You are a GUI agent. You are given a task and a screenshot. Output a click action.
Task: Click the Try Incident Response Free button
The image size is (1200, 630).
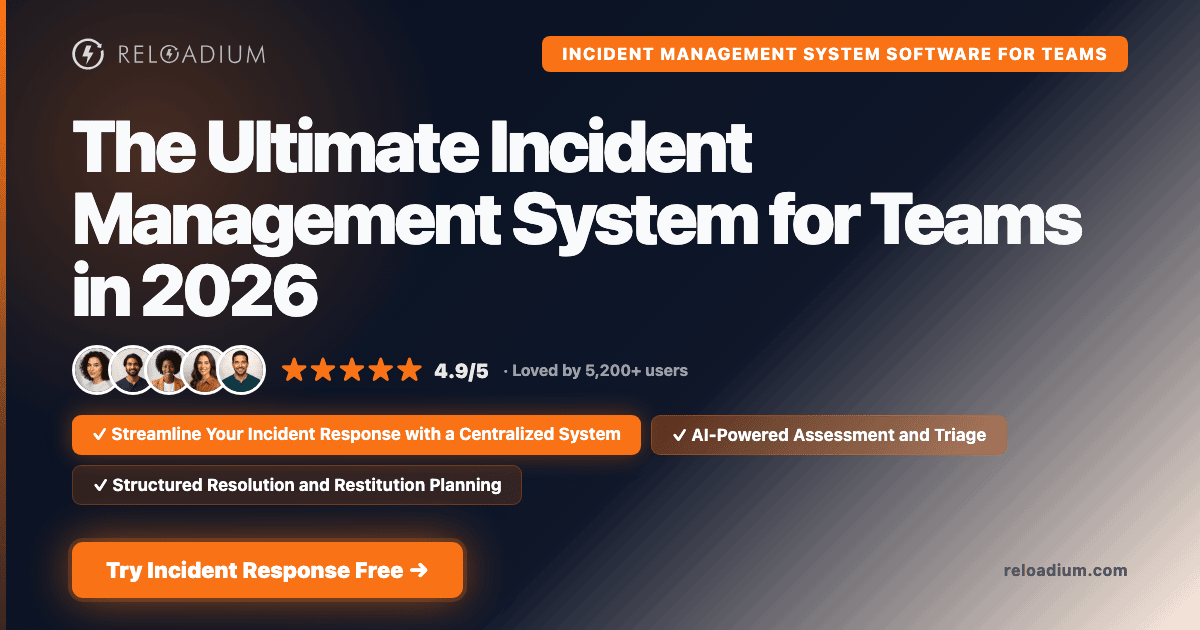(x=267, y=570)
